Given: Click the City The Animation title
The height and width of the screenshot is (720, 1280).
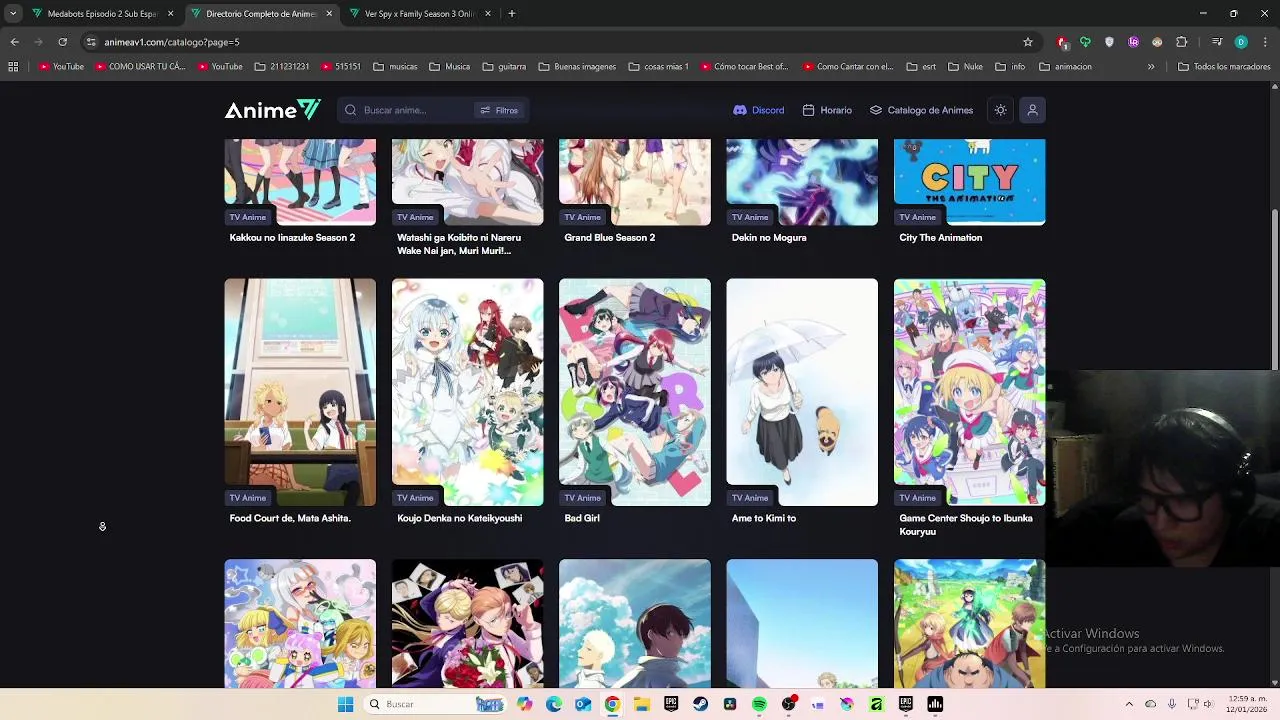Looking at the screenshot, I should click(x=940, y=238).
